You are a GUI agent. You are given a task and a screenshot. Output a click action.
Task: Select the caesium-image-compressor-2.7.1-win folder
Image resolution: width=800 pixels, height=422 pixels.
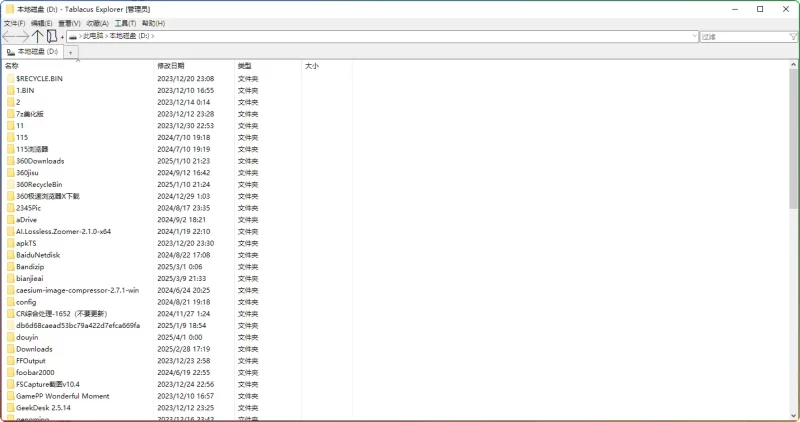point(78,290)
